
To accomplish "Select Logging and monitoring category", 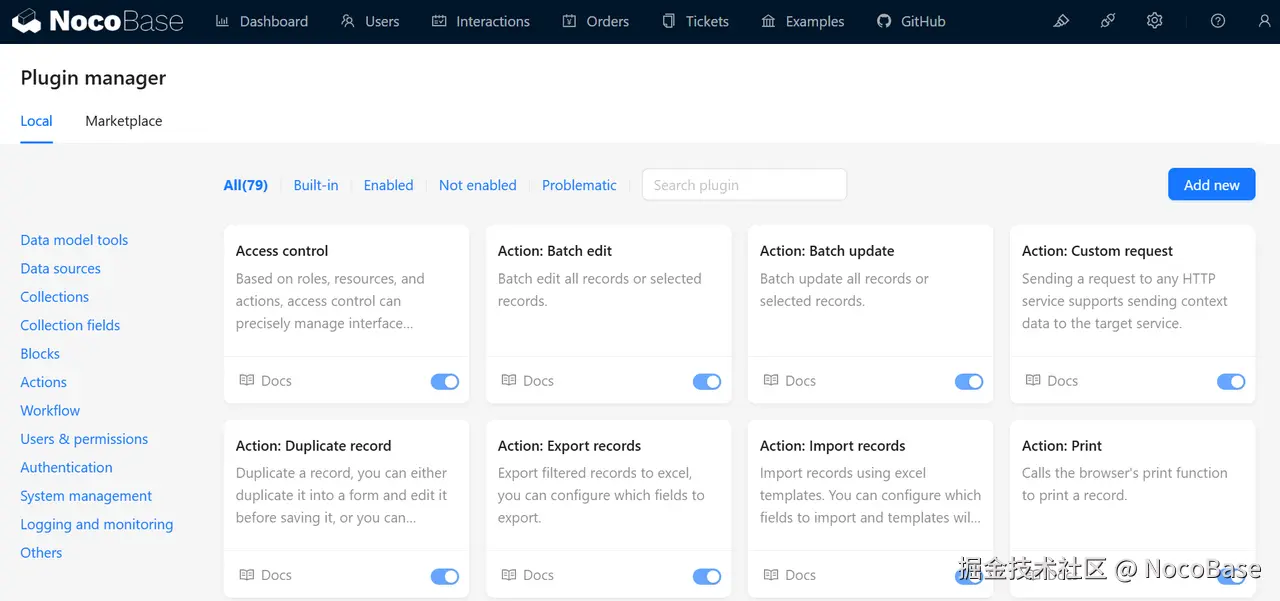I will pyautogui.click(x=96, y=524).
